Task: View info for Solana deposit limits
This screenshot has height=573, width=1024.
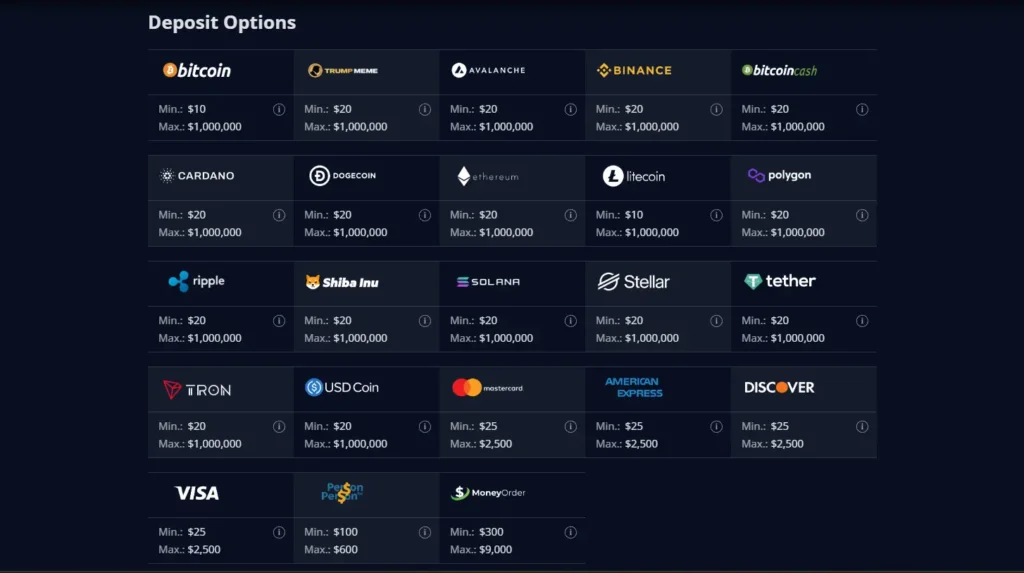Action: pos(571,321)
